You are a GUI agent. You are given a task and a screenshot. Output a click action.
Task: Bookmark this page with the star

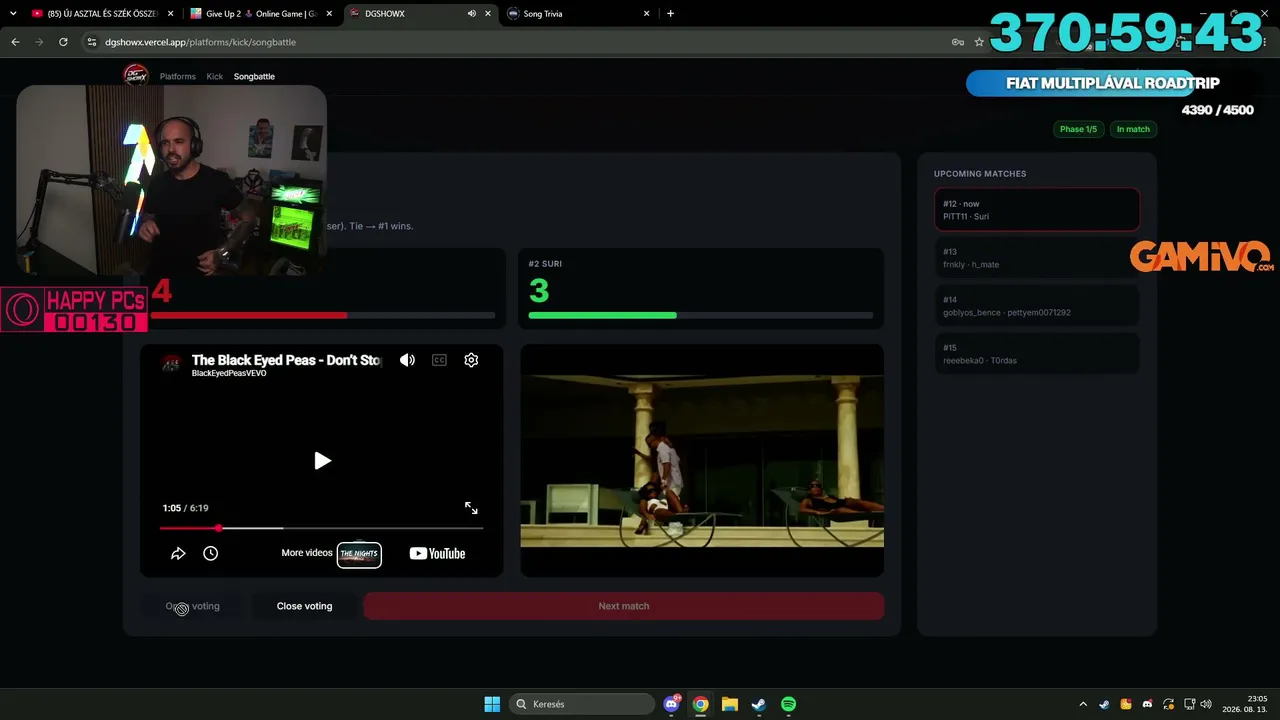(979, 42)
